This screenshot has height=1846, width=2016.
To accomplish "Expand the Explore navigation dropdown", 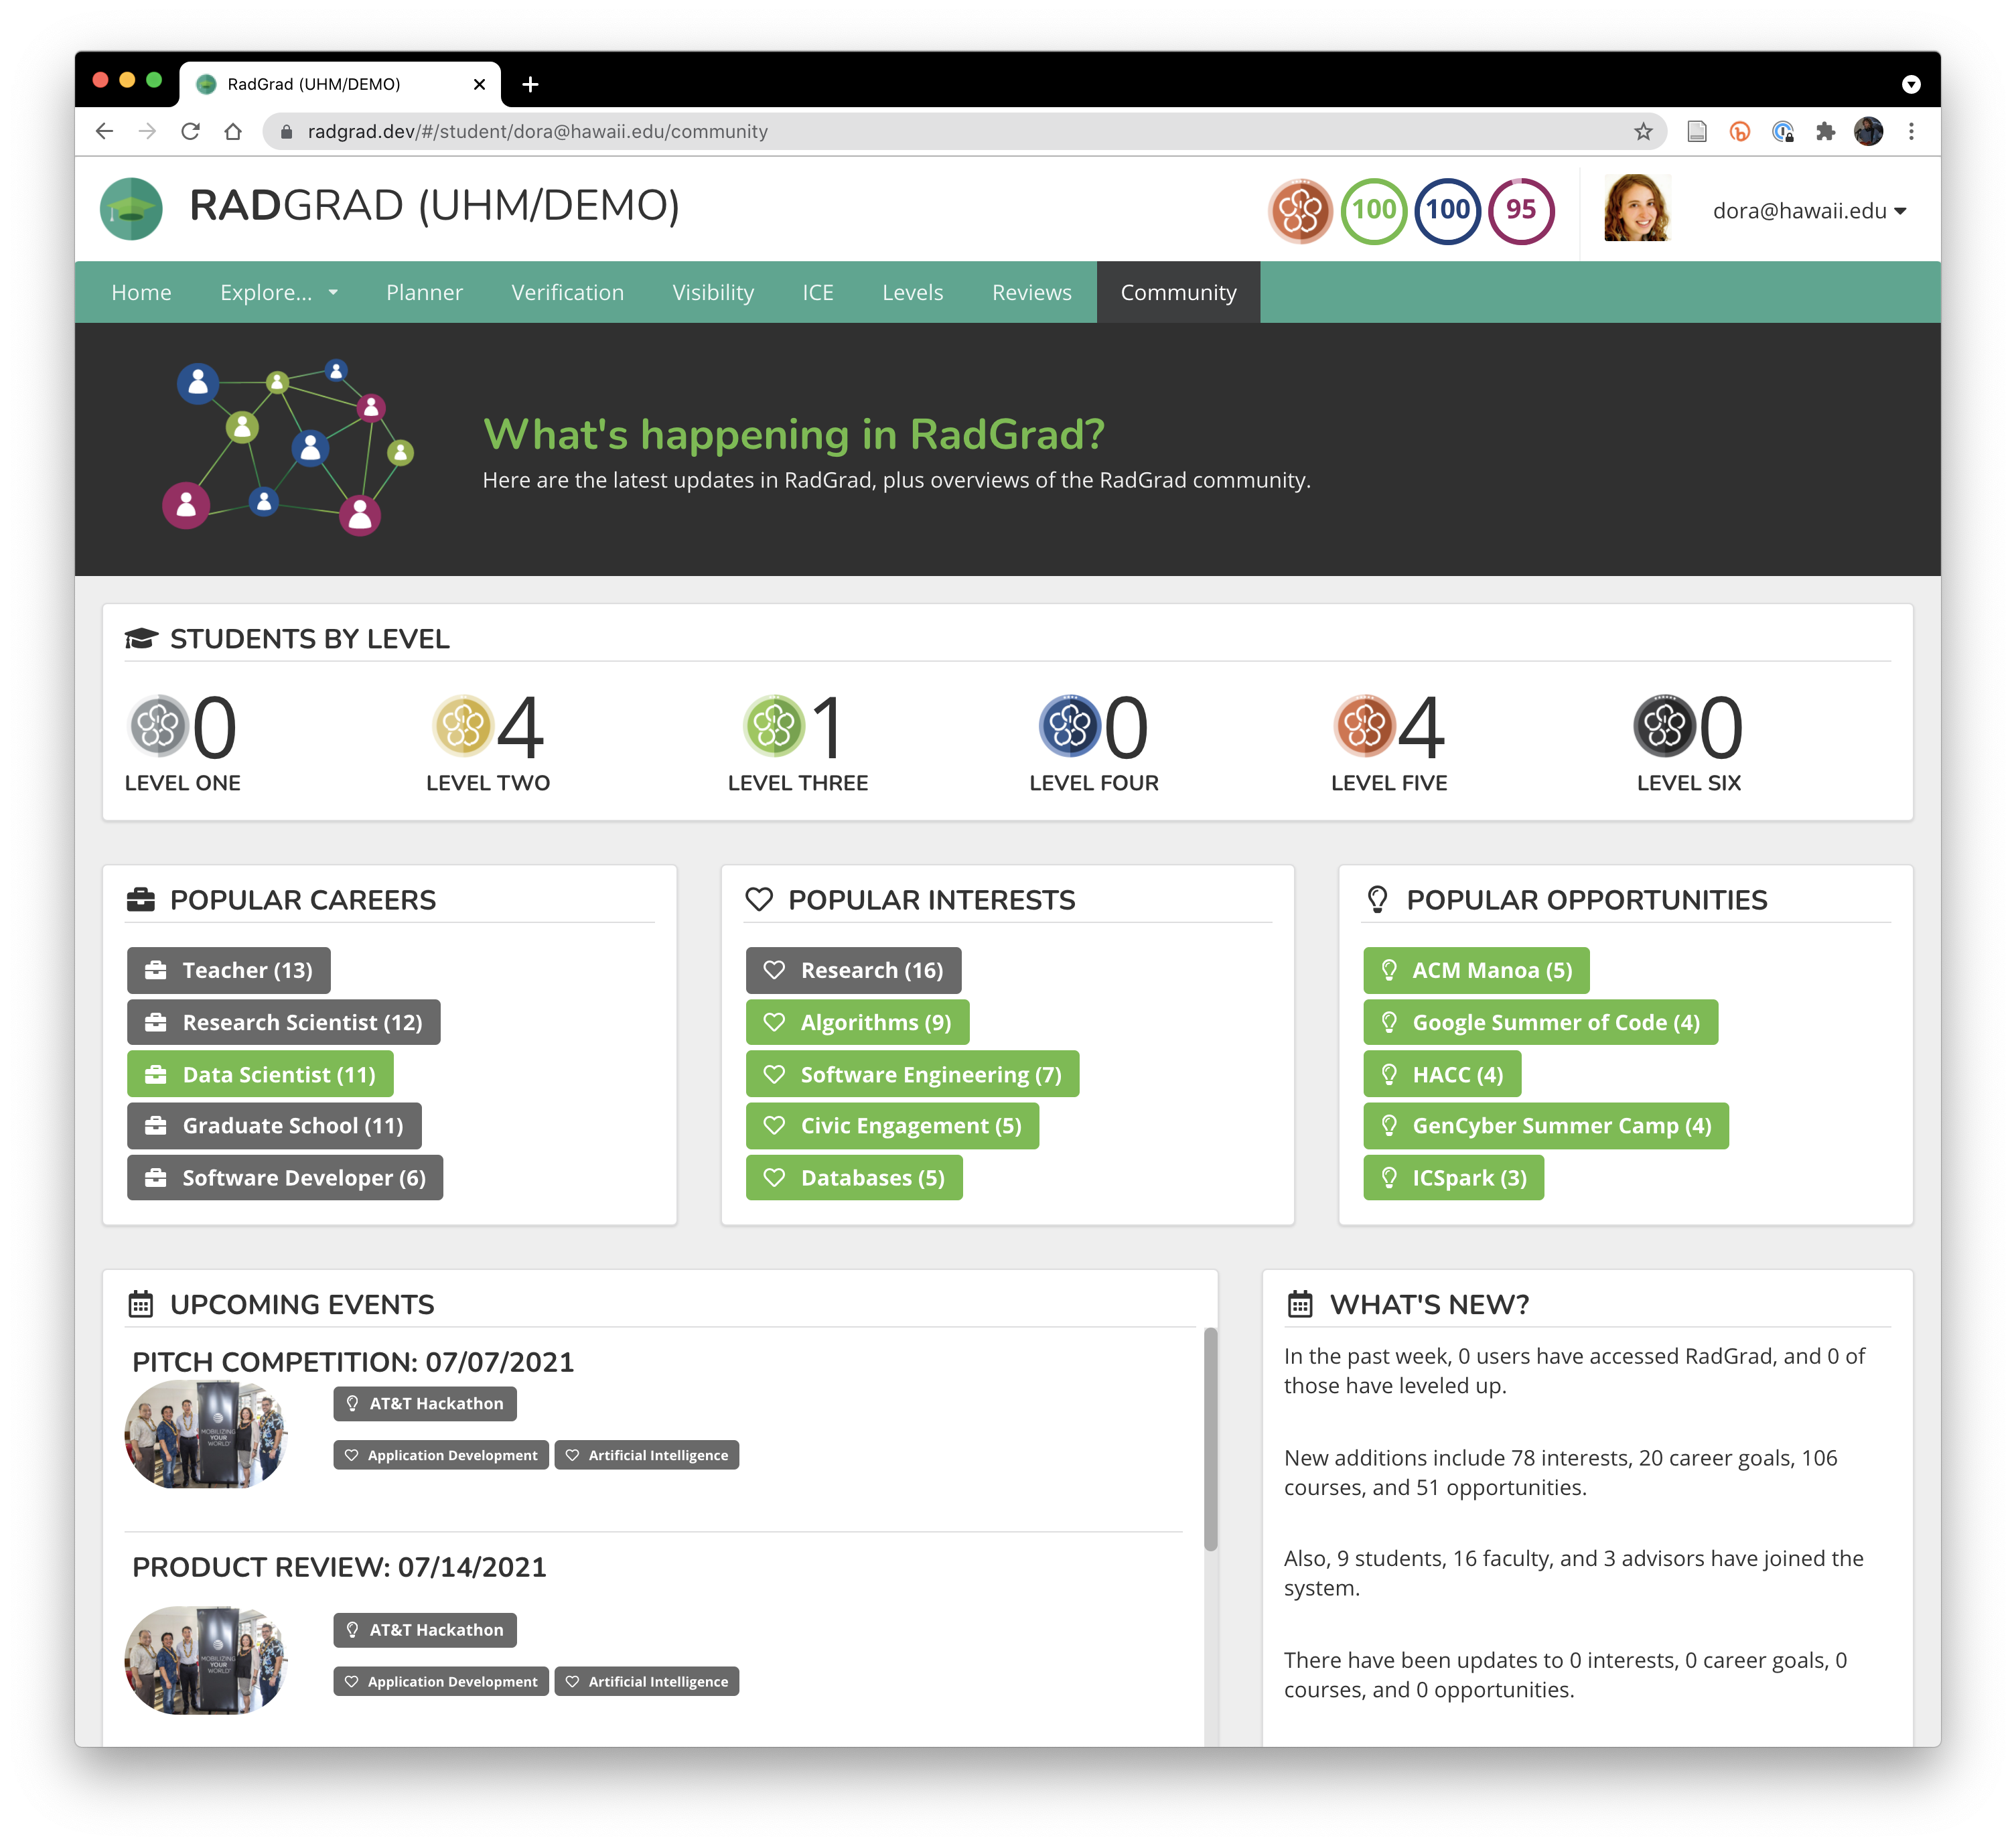I will pyautogui.click(x=279, y=292).
